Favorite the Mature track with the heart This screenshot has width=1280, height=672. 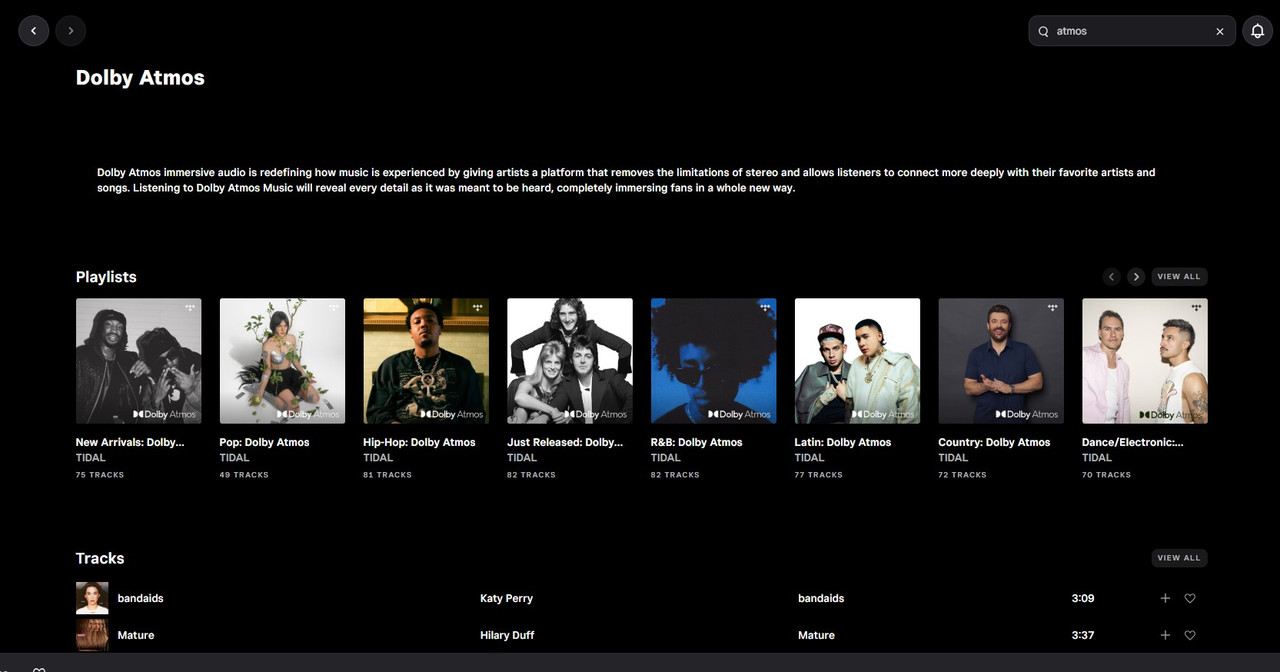pyautogui.click(x=1190, y=635)
